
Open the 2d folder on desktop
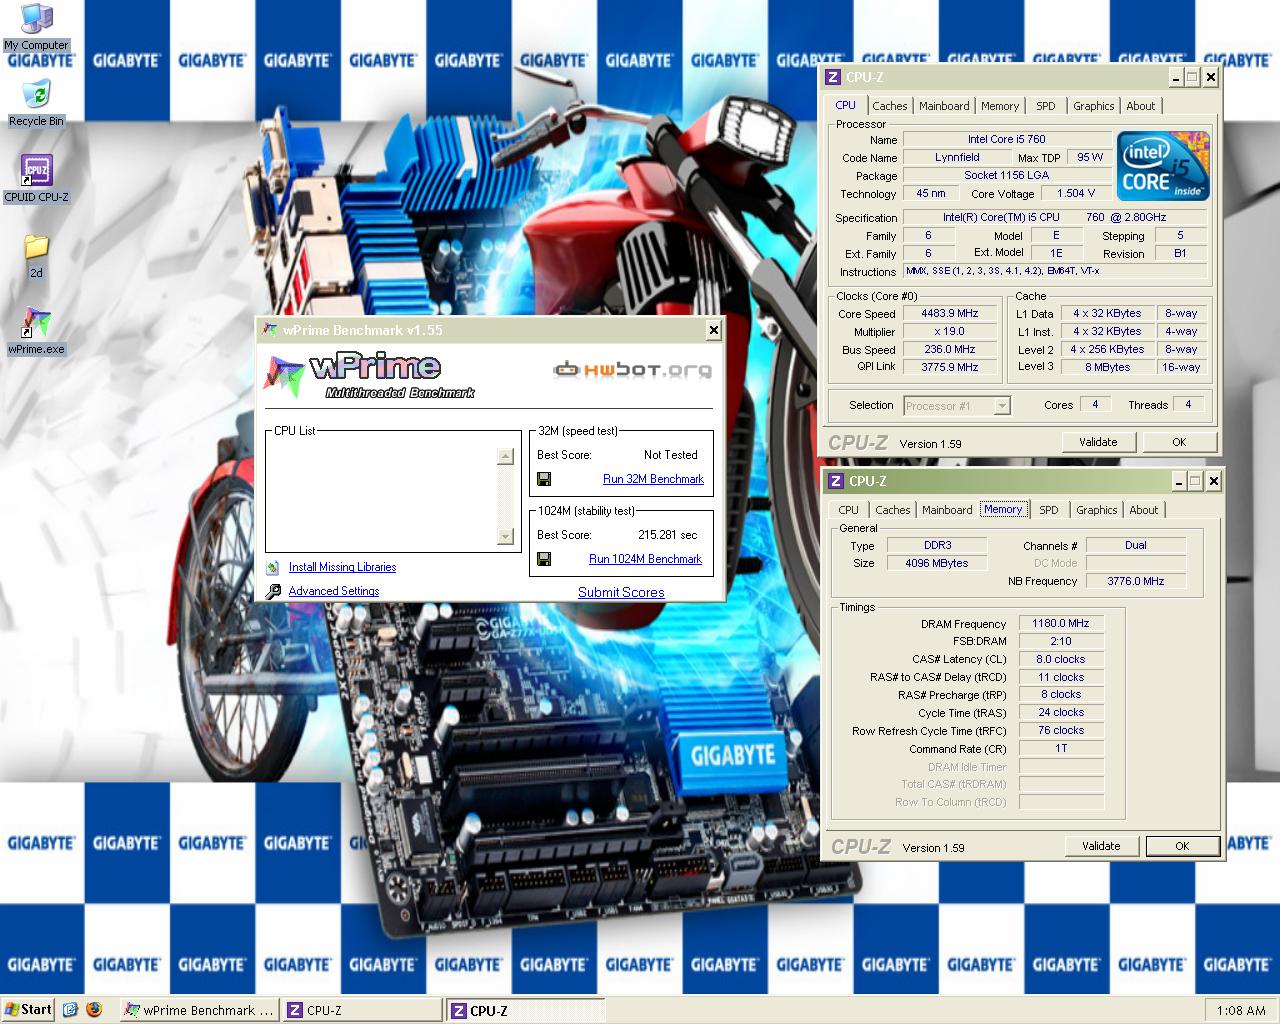point(36,255)
